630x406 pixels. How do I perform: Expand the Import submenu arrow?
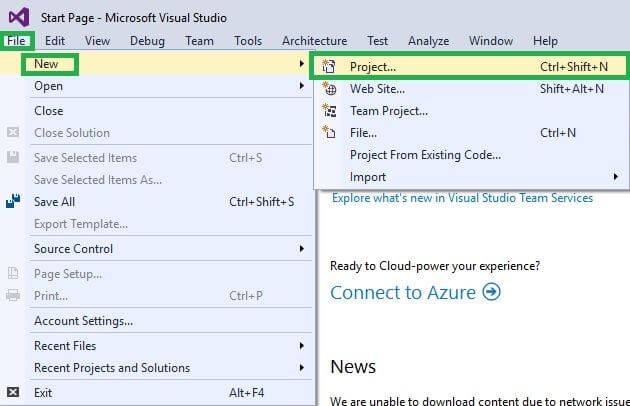[x=615, y=177]
